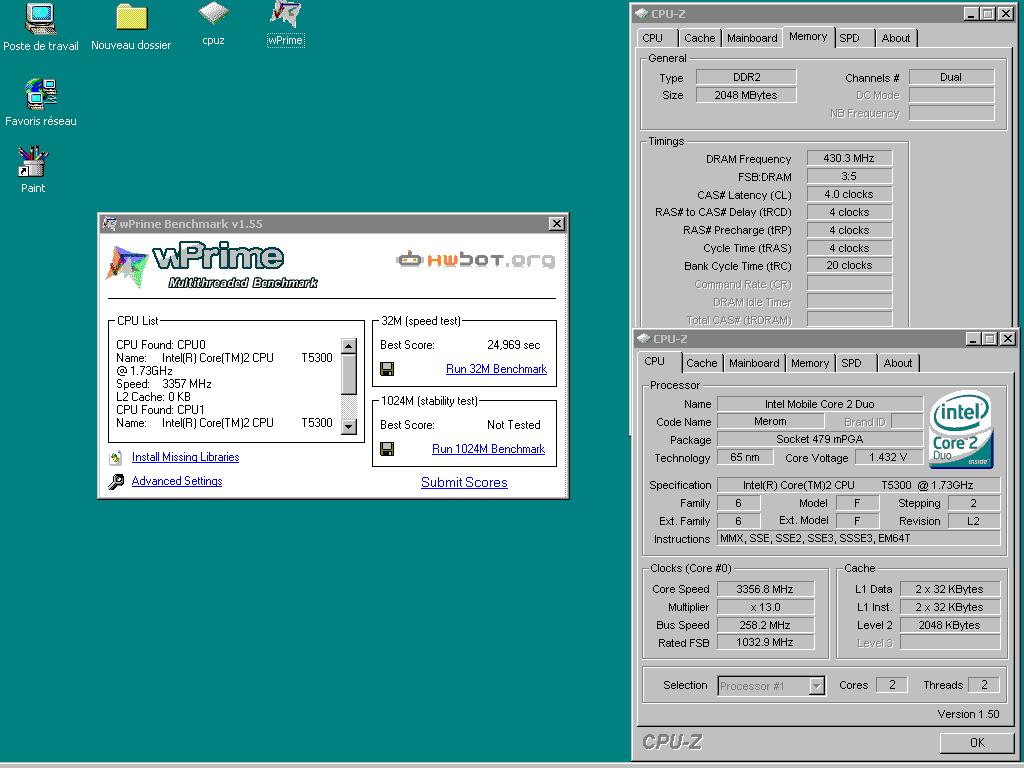
Task: Click the Bus Speed 258.2 MHz value
Action: (765, 625)
